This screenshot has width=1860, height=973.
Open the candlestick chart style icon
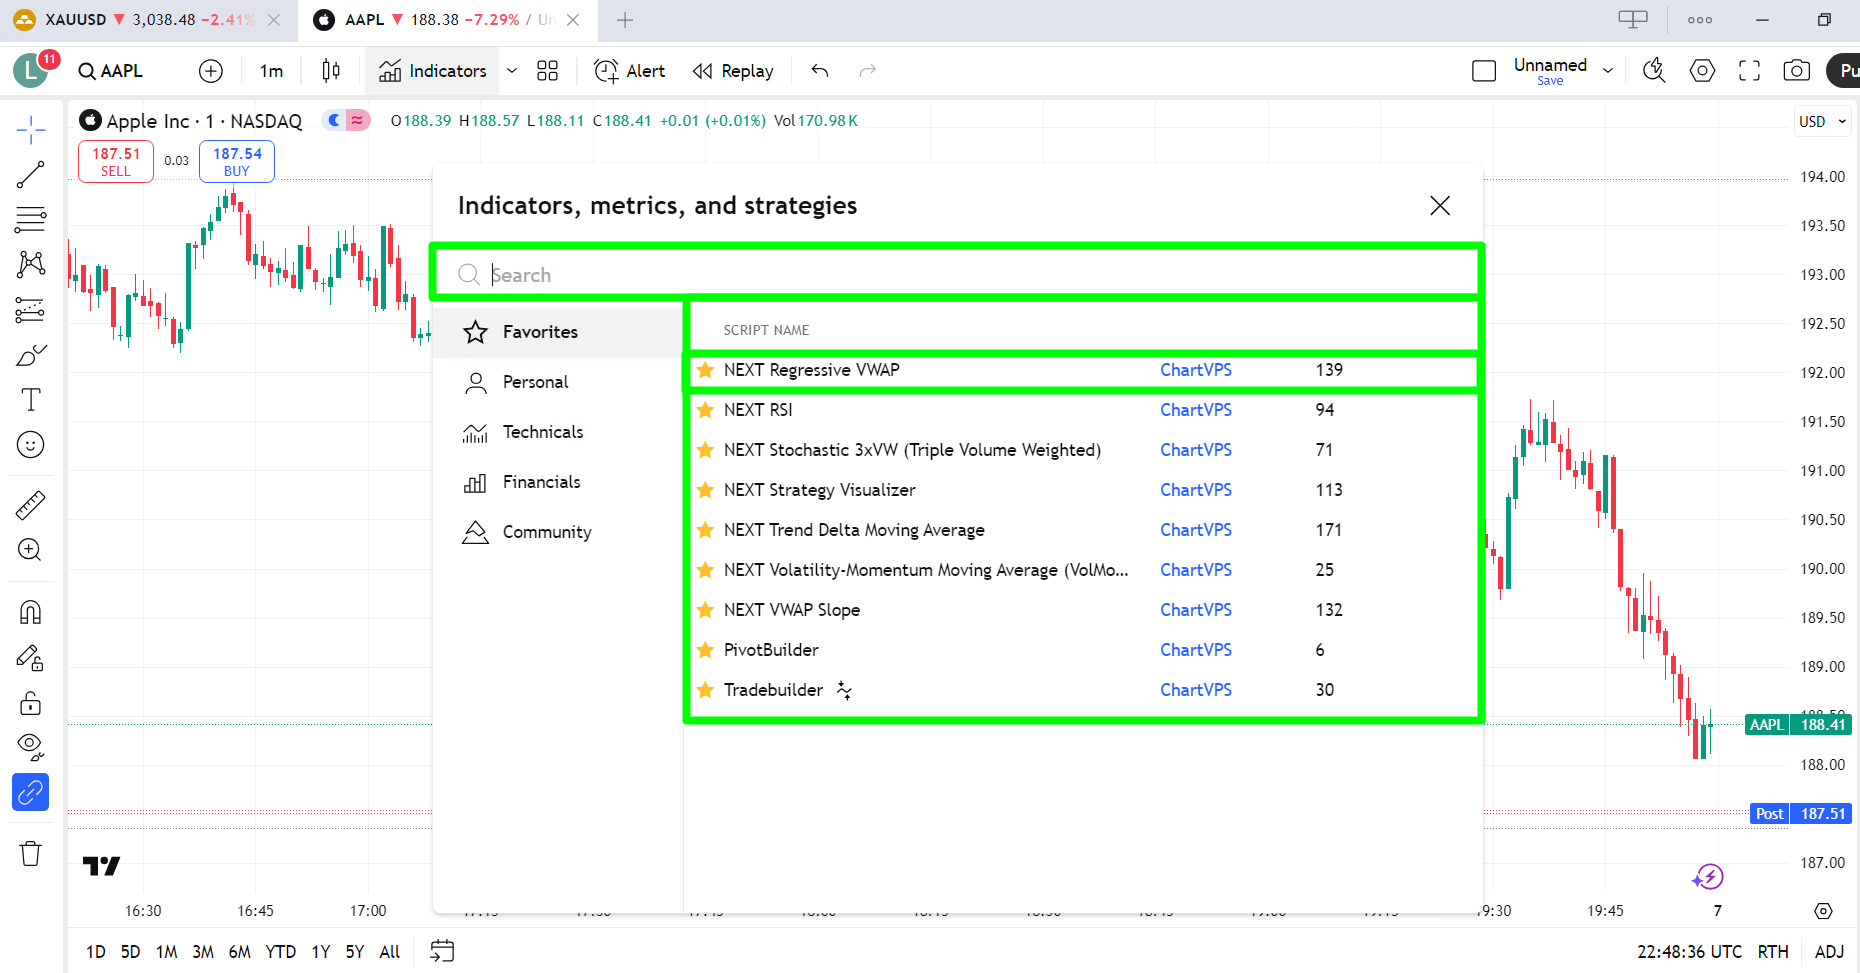(331, 71)
